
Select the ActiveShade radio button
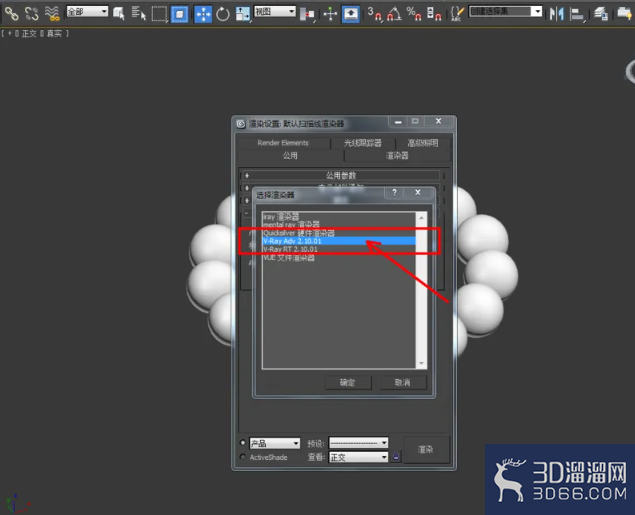[x=243, y=457]
